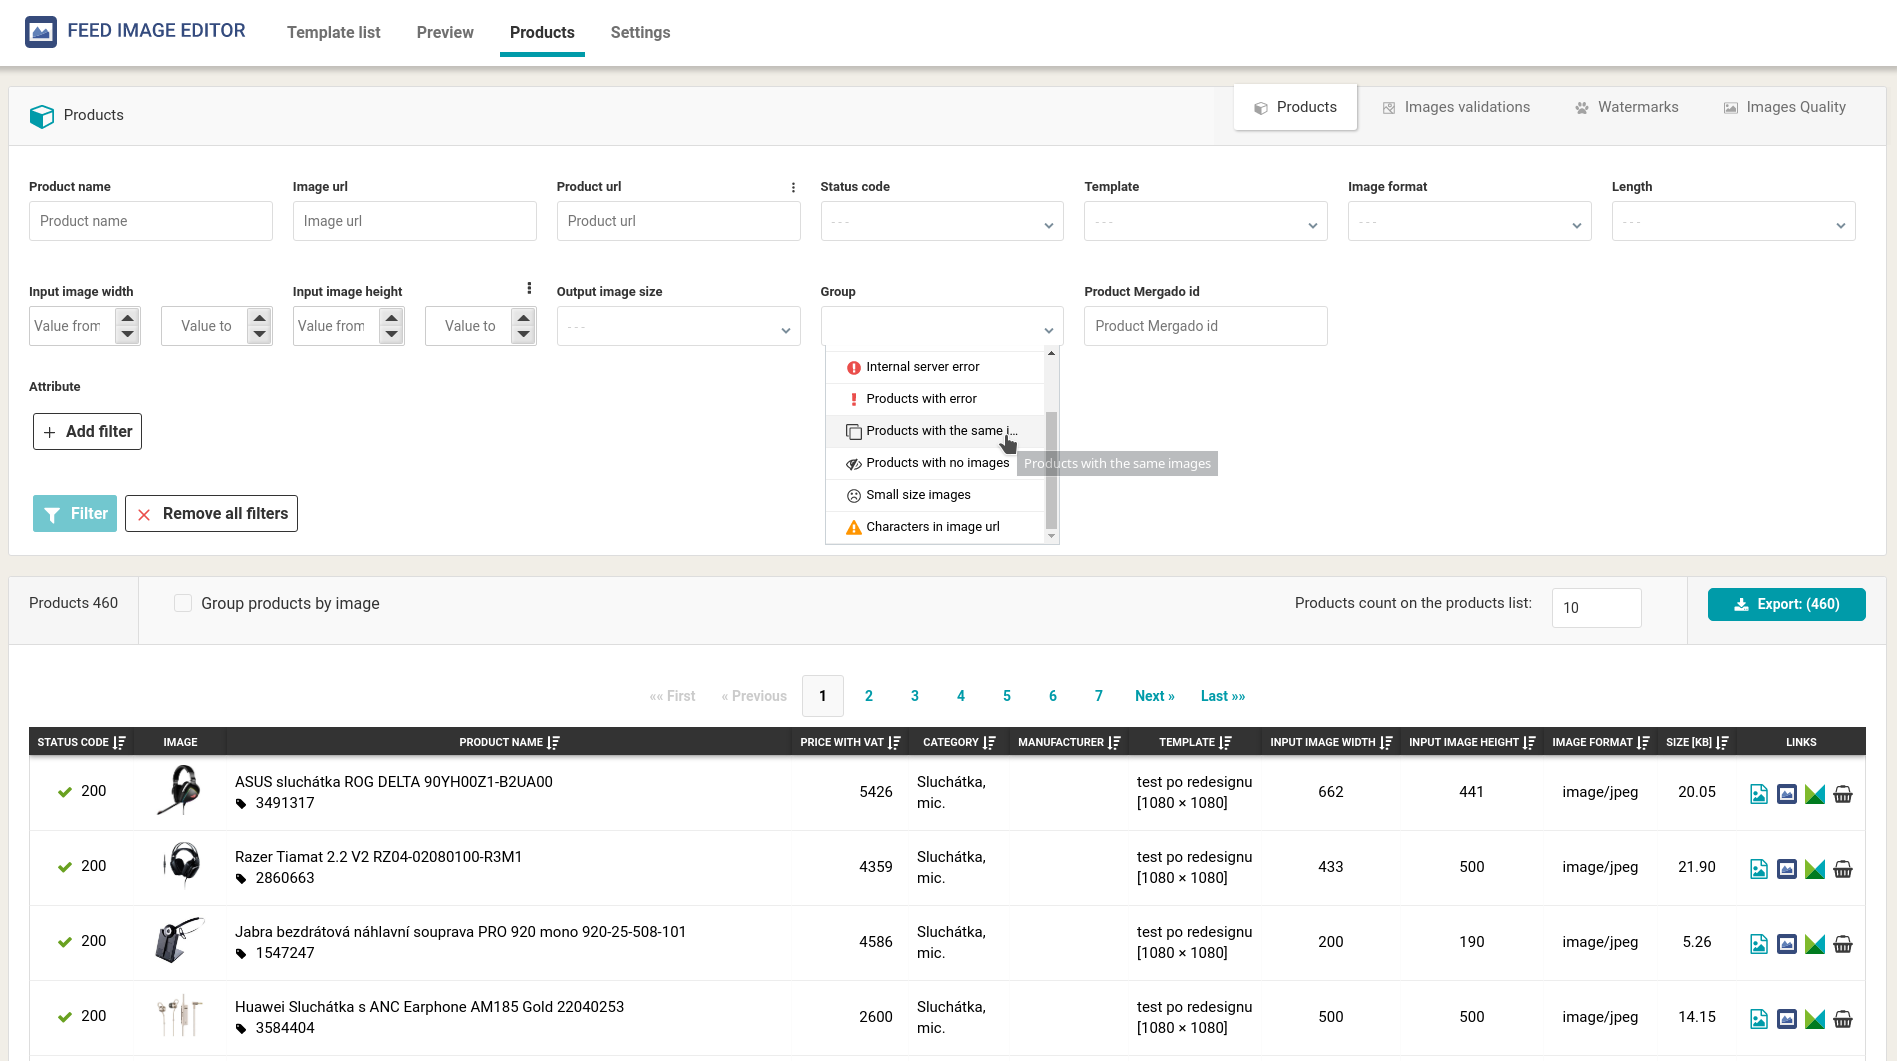Open image file link for Huawei row

coord(1759,1019)
